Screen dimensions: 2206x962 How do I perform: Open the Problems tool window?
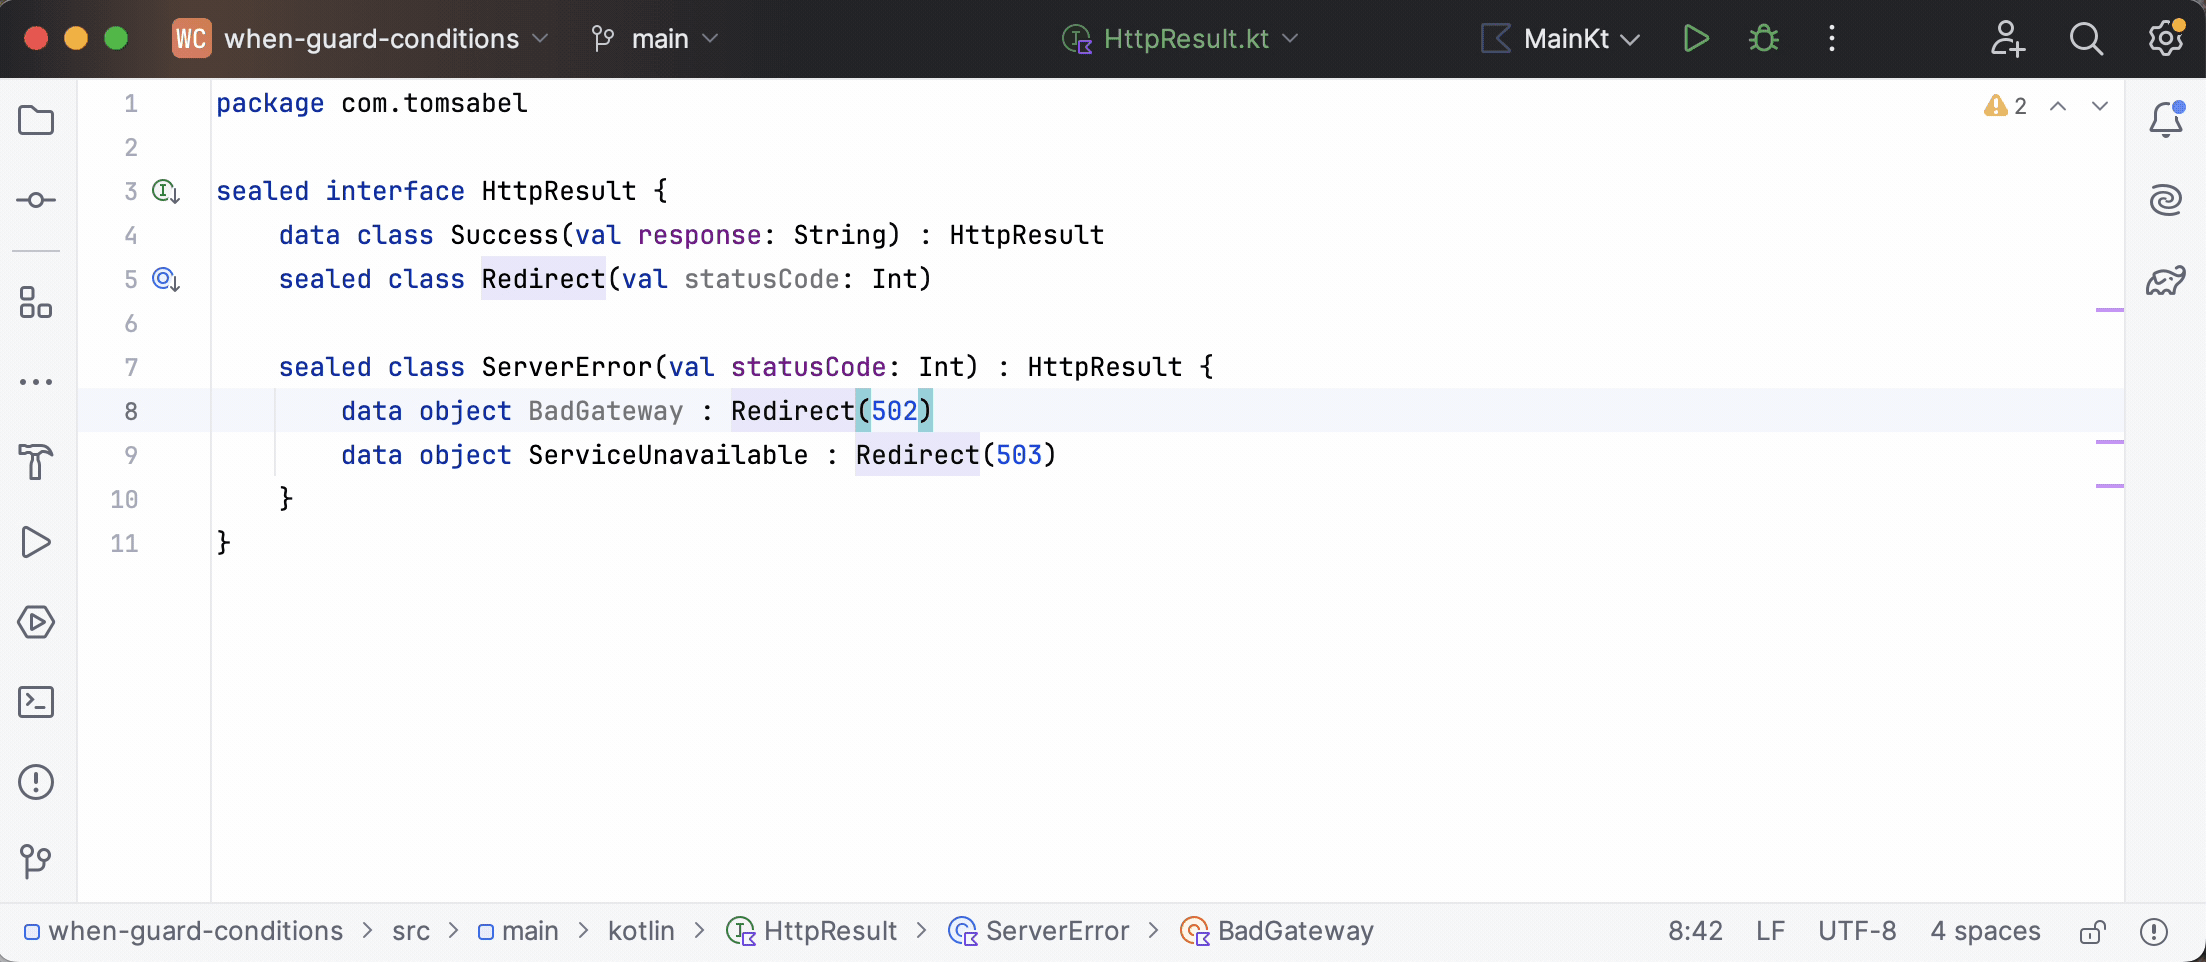(x=36, y=782)
